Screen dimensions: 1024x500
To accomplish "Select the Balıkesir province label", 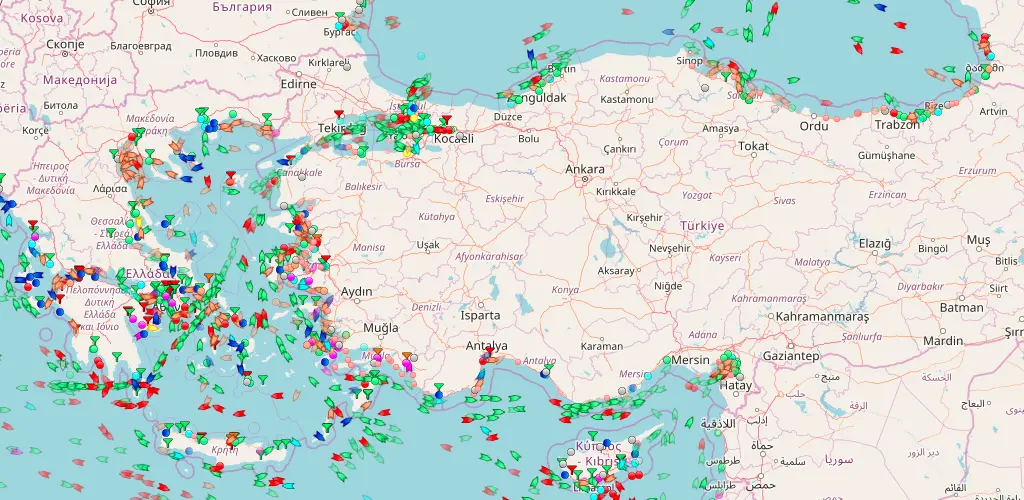I will pyautogui.click(x=363, y=187).
